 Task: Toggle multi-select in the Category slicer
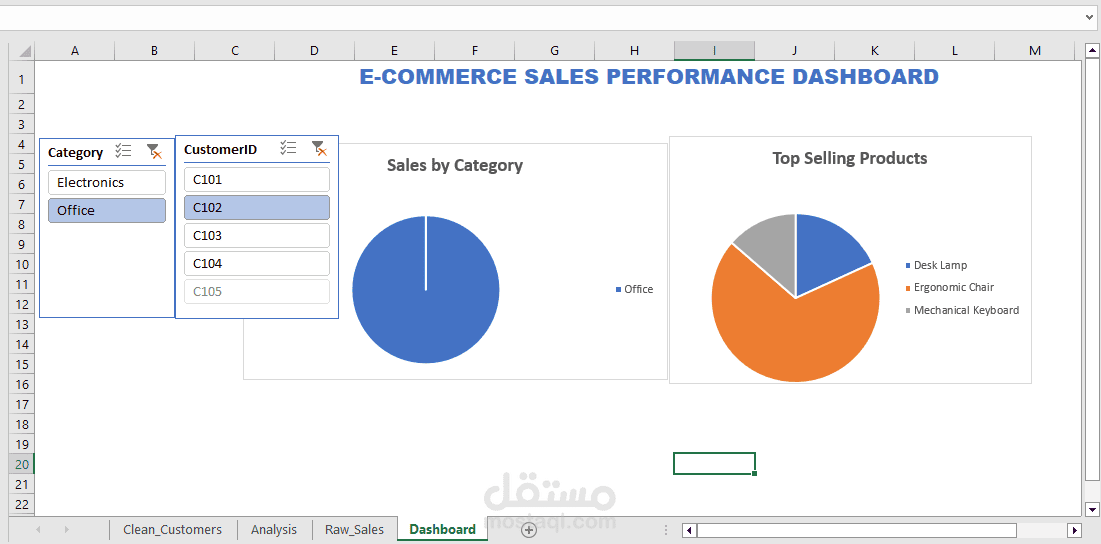(124, 151)
